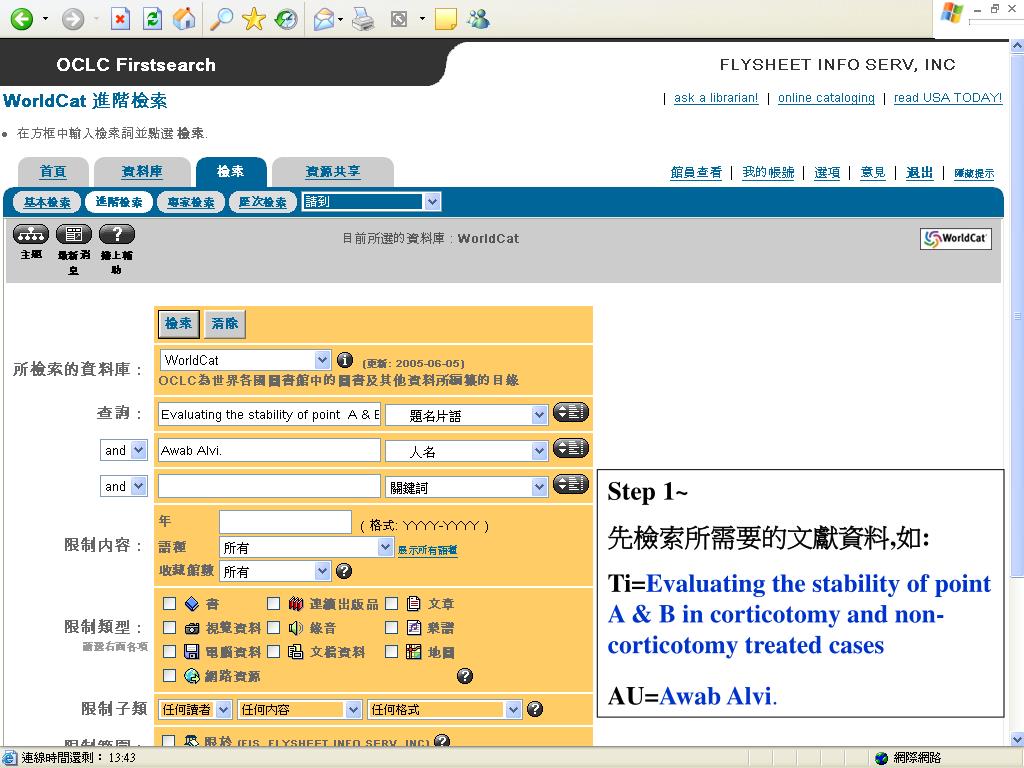Open the second 'and' operator dropdown

(123, 486)
